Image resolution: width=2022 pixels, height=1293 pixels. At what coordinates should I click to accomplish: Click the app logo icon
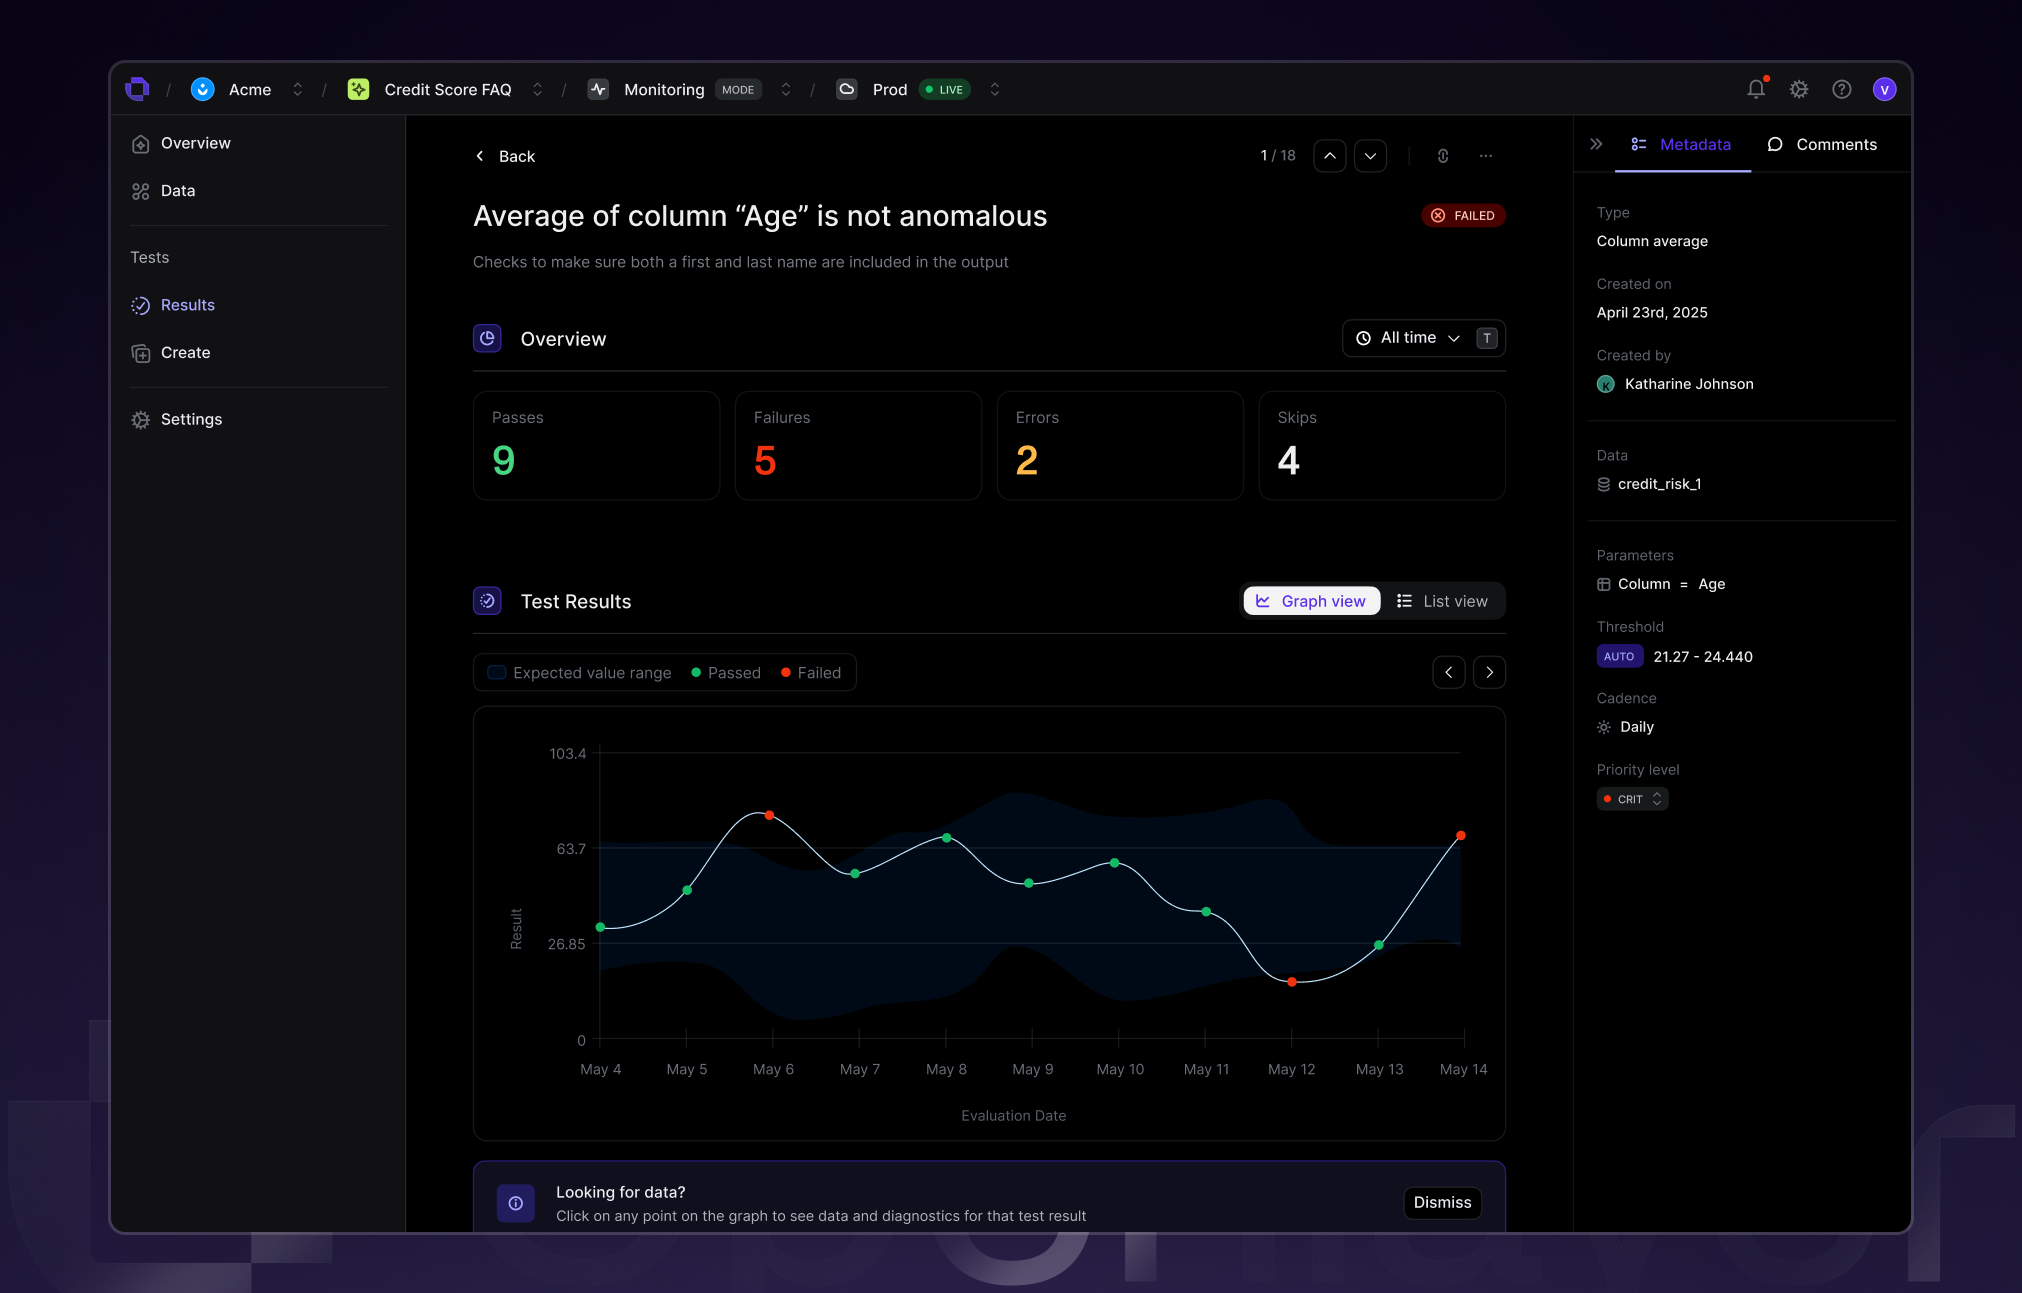point(137,89)
